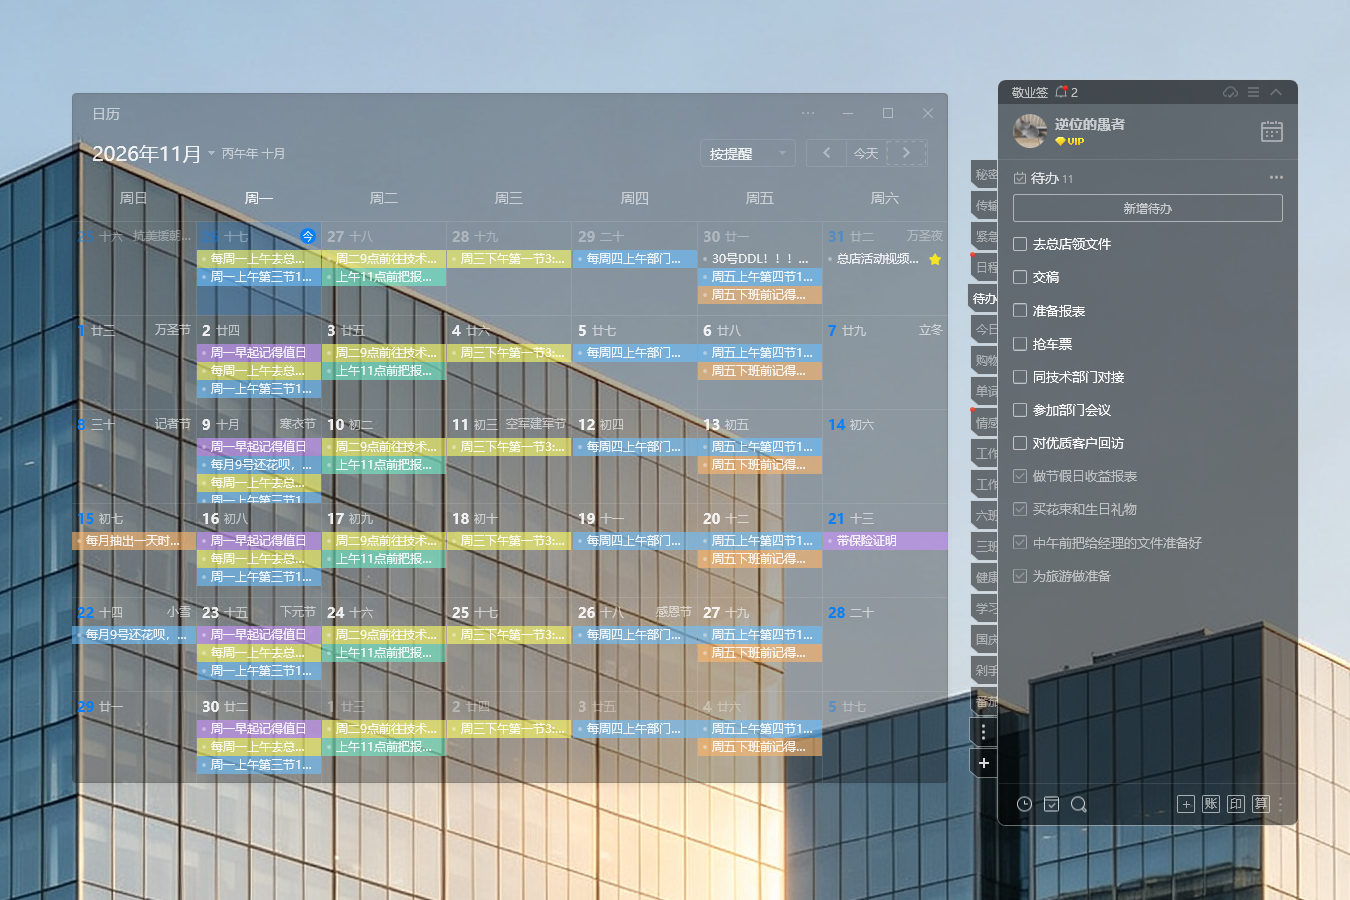
Task: Open the three-dot menu beside 待办 heading
Action: 1276,178
